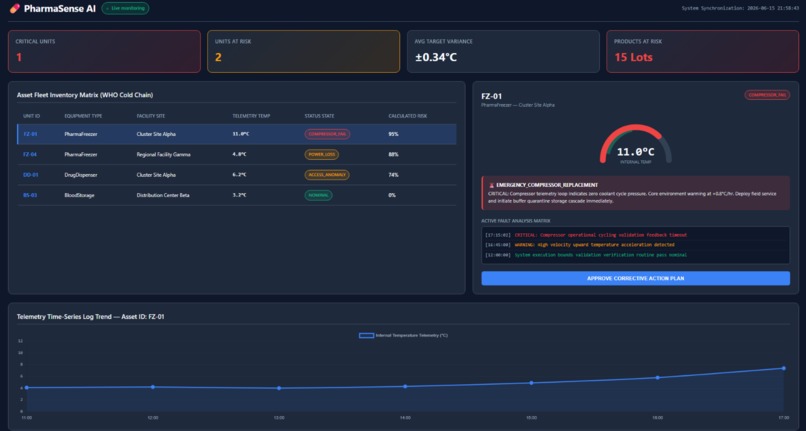
Task: Click the DrugDispenser equipment type cell
Action: [81, 175]
